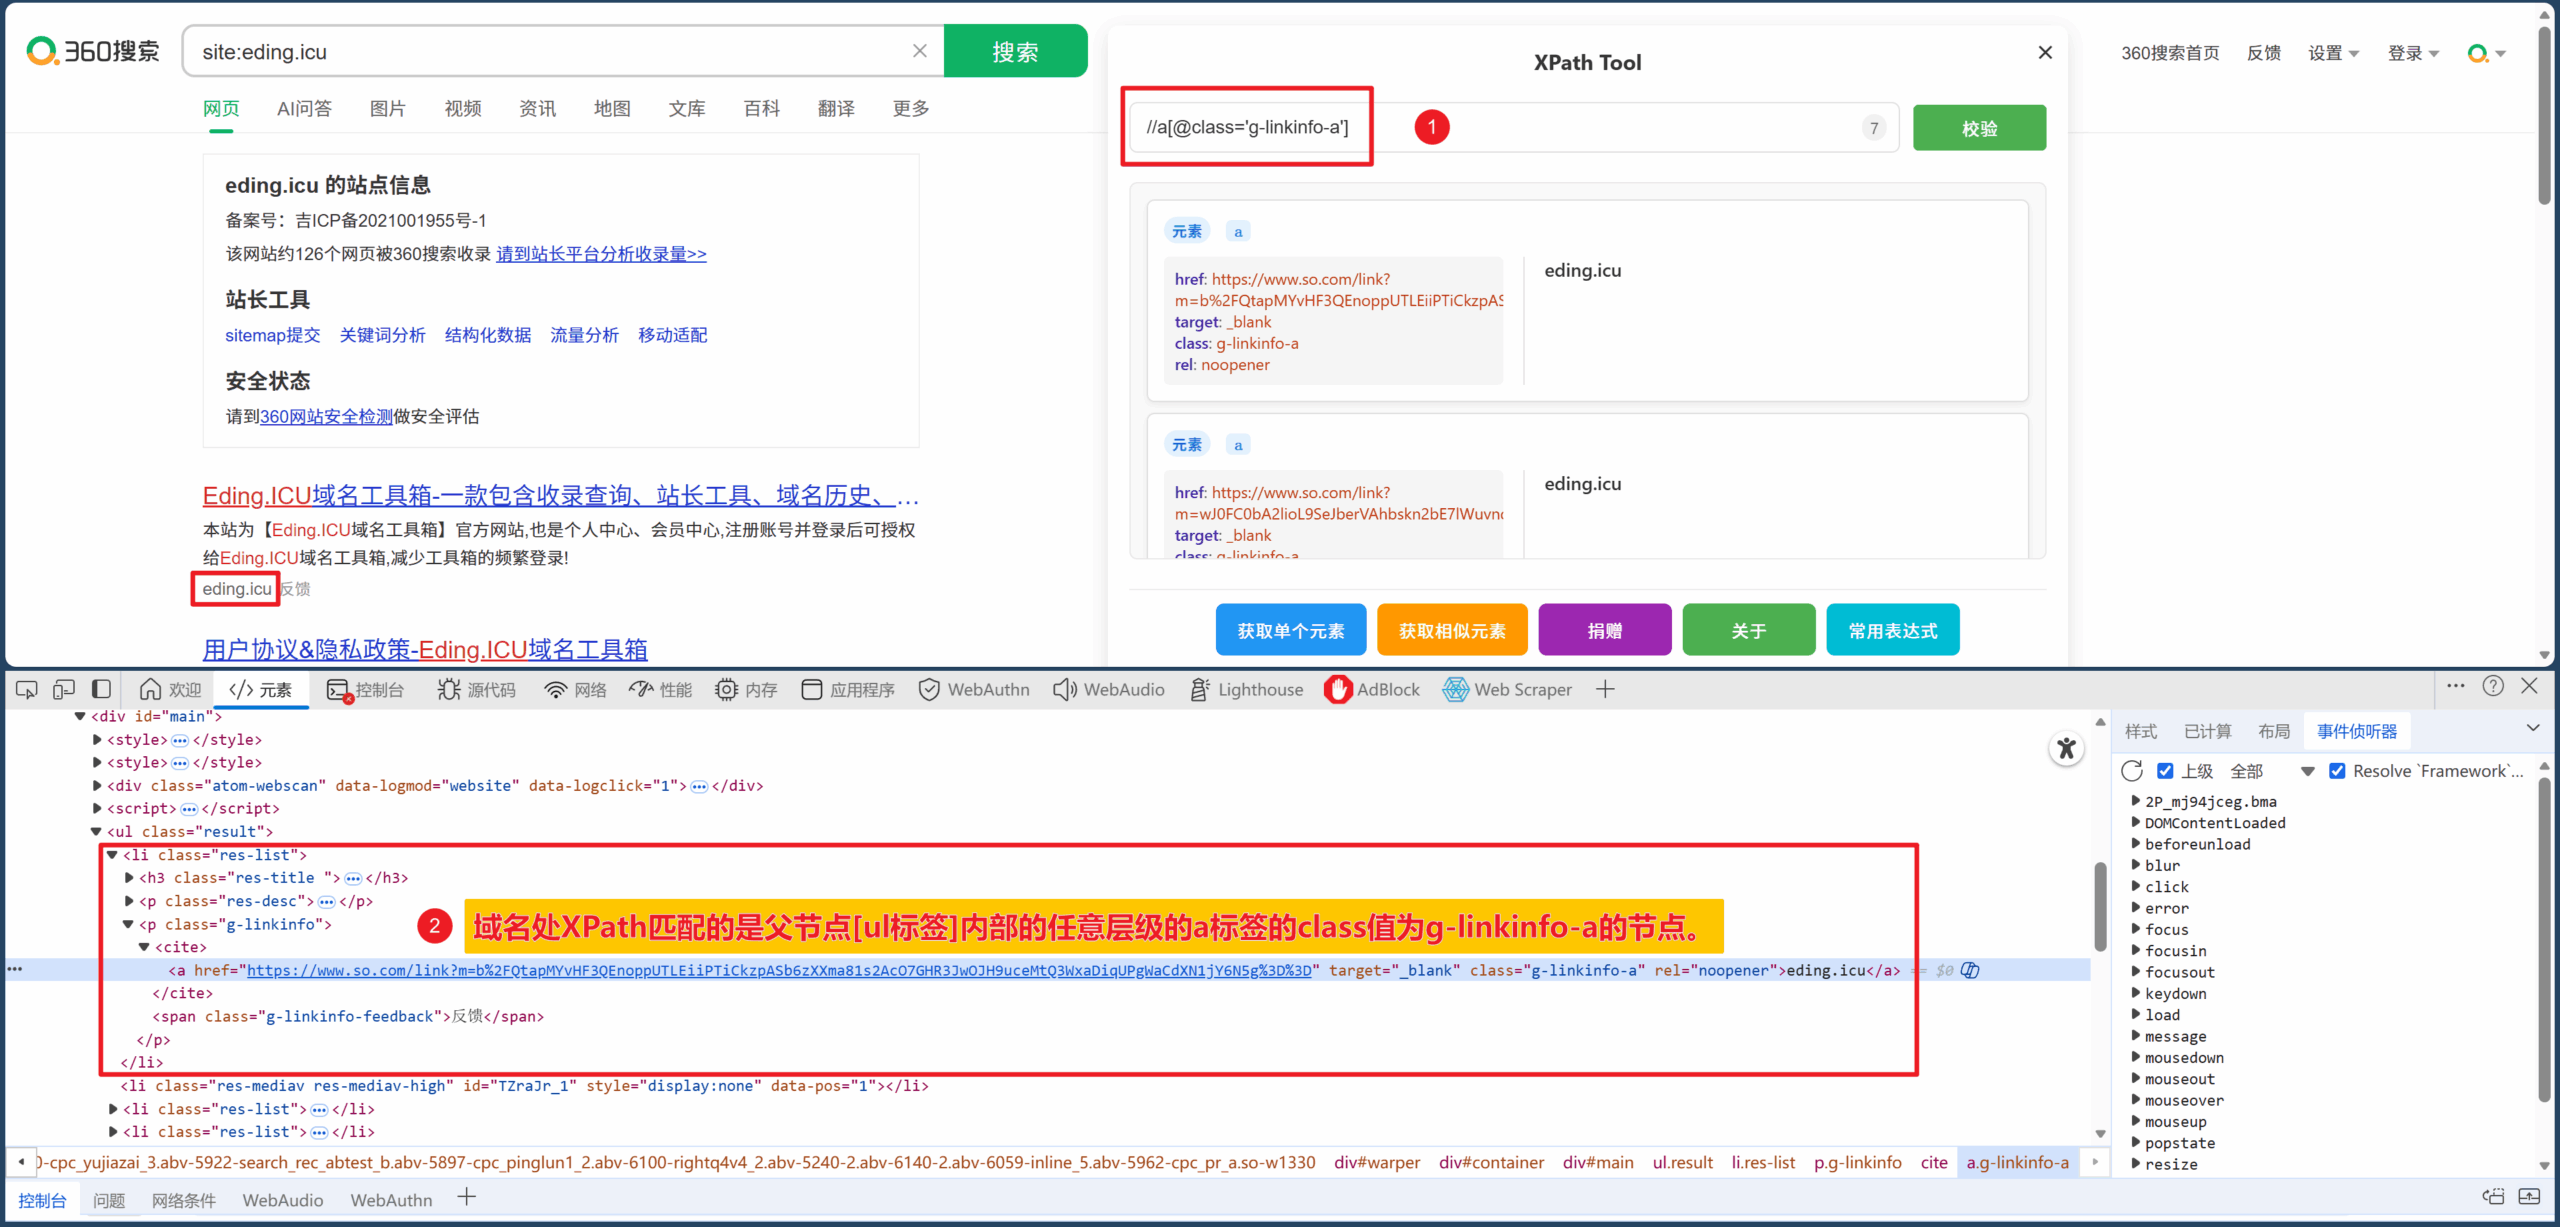Image resolution: width=2560 pixels, height=1227 pixels.
Task: Refresh the event listeners list
Action: coord(2132,771)
